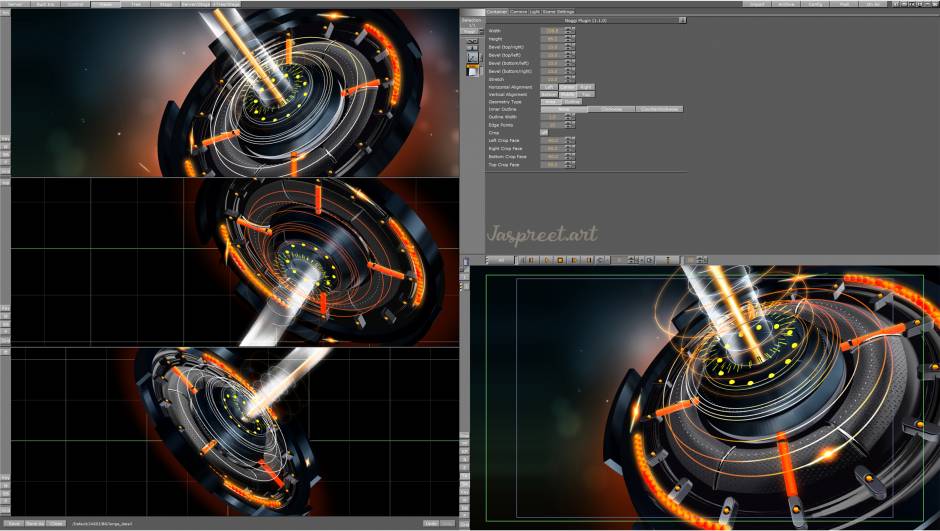940x531 pixels.
Task: Set Horizontal Alignment to Left
Action: (549, 87)
